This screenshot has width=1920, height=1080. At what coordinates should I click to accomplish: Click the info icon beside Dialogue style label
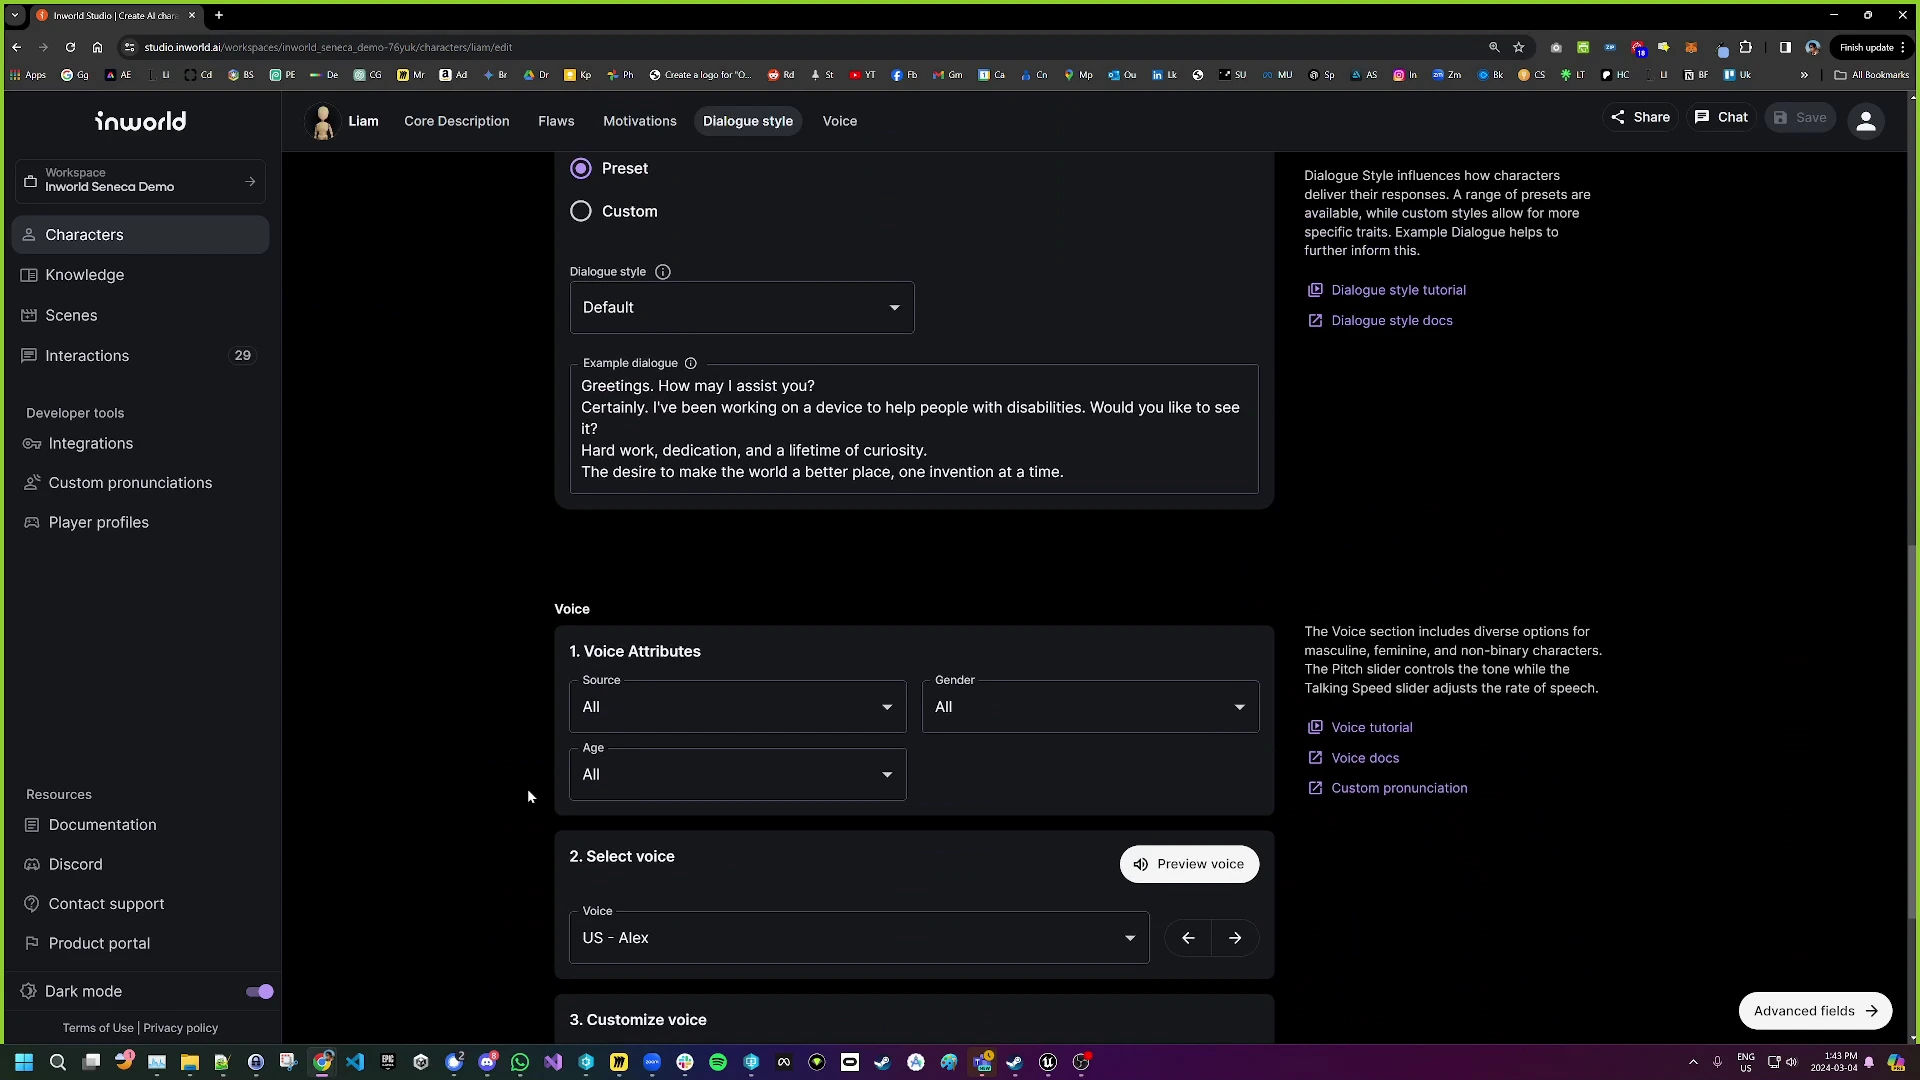(x=663, y=272)
